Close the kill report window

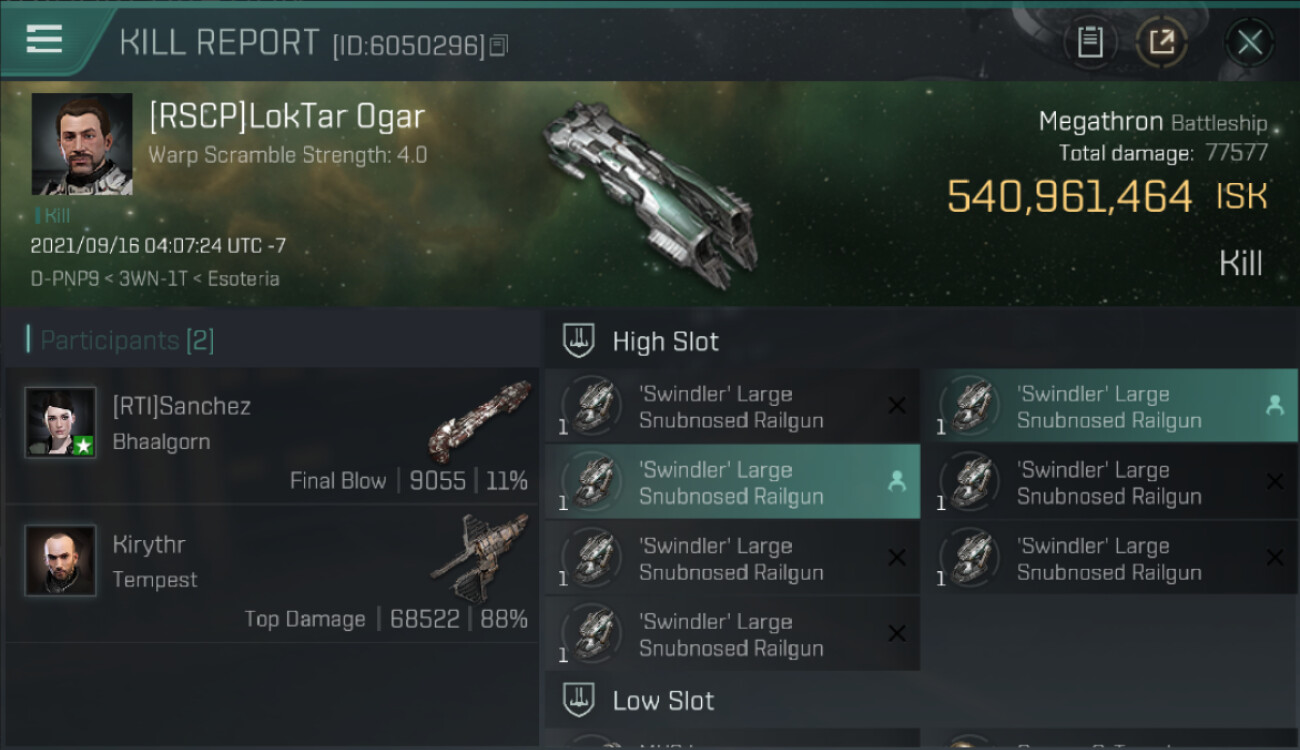(x=1249, y=43)
